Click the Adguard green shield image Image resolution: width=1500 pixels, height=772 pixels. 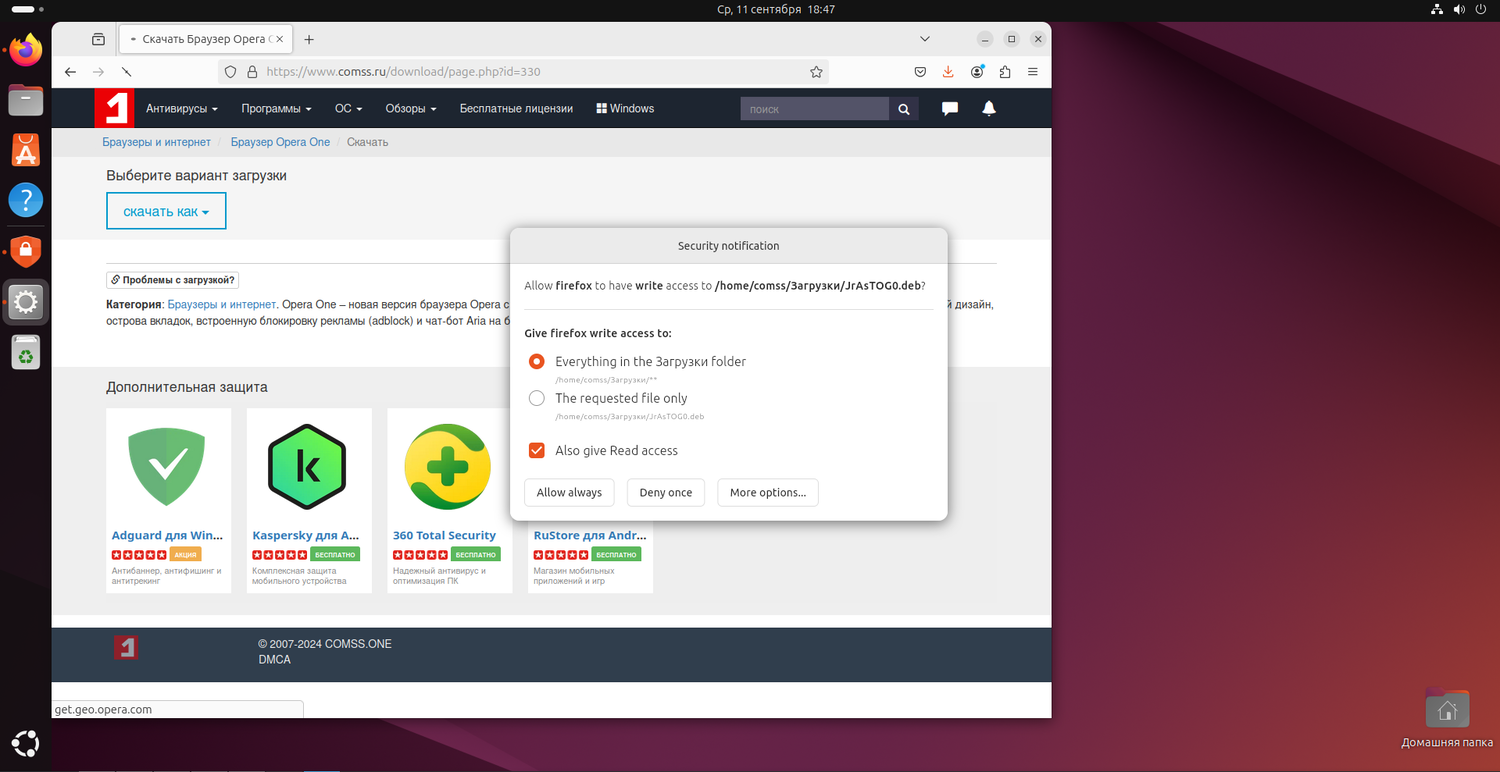pyautogui.click(x=168, y=465)
